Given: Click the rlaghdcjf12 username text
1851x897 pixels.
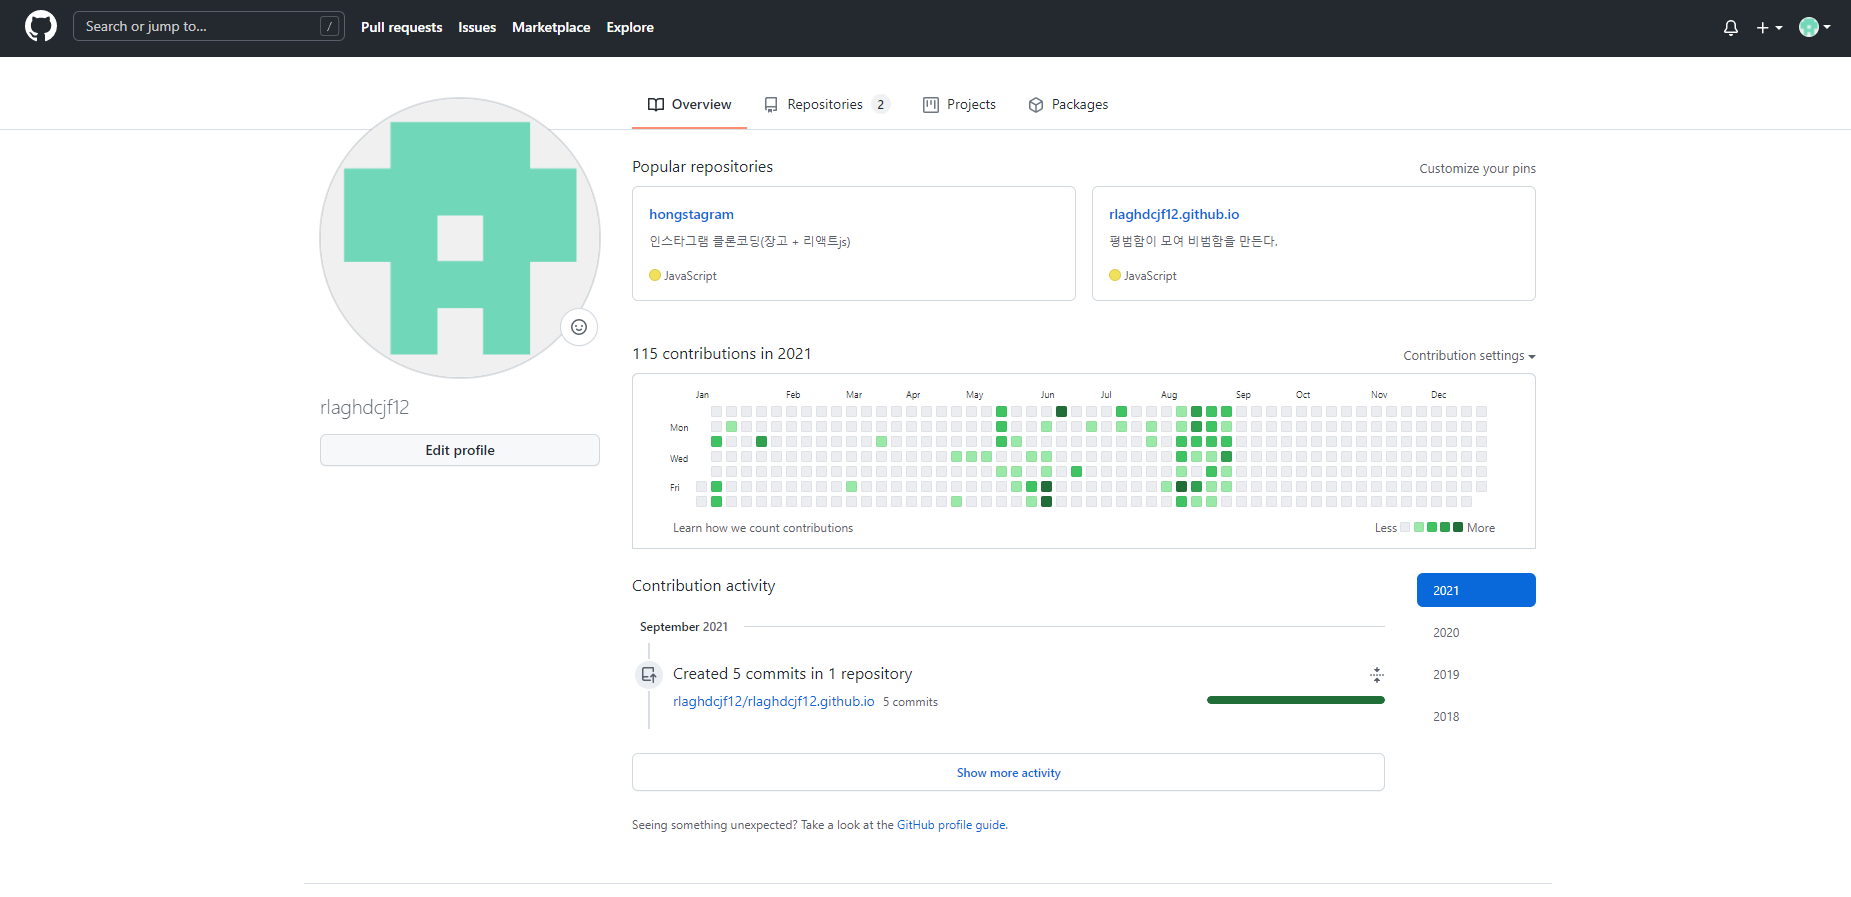Looking at the screenshot, I should tap(365, 407).
